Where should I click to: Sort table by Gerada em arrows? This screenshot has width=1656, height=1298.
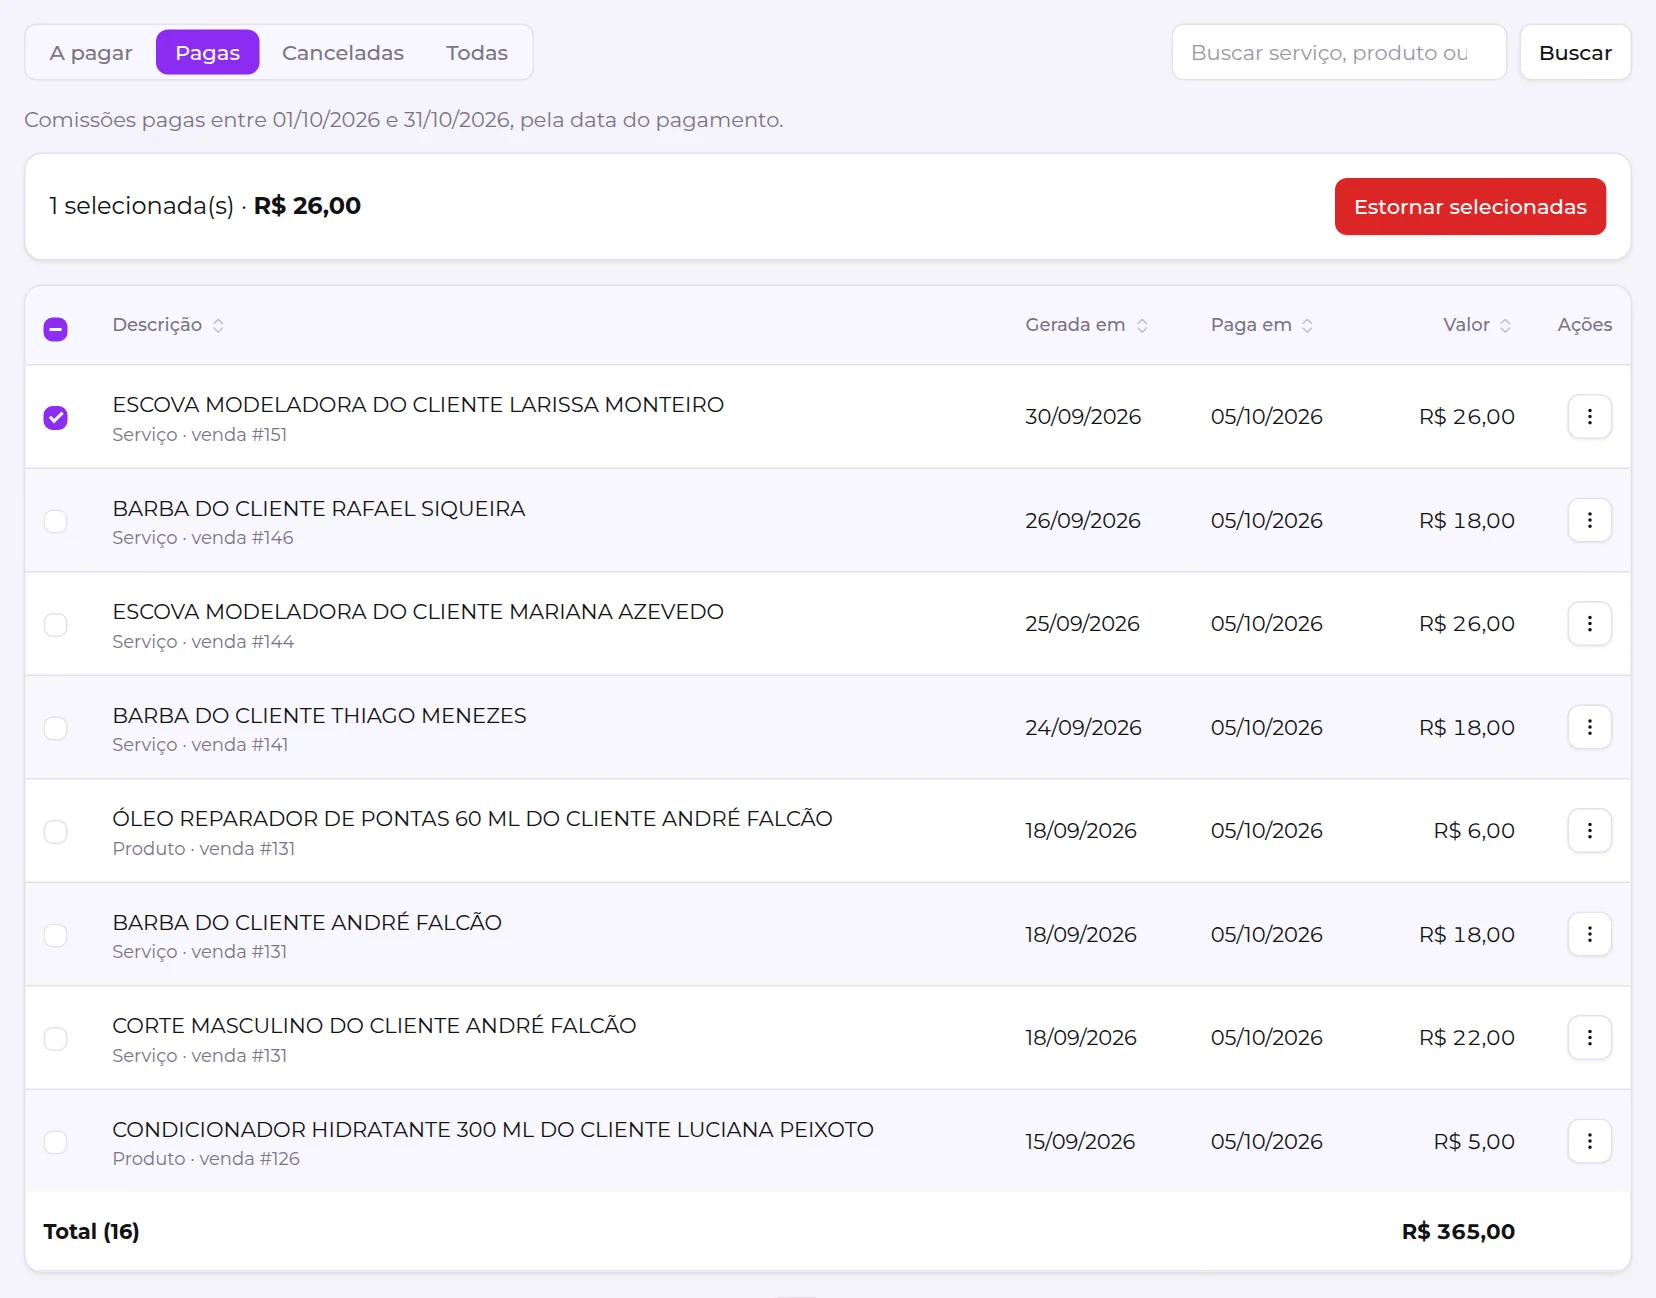click(1142, 325)
